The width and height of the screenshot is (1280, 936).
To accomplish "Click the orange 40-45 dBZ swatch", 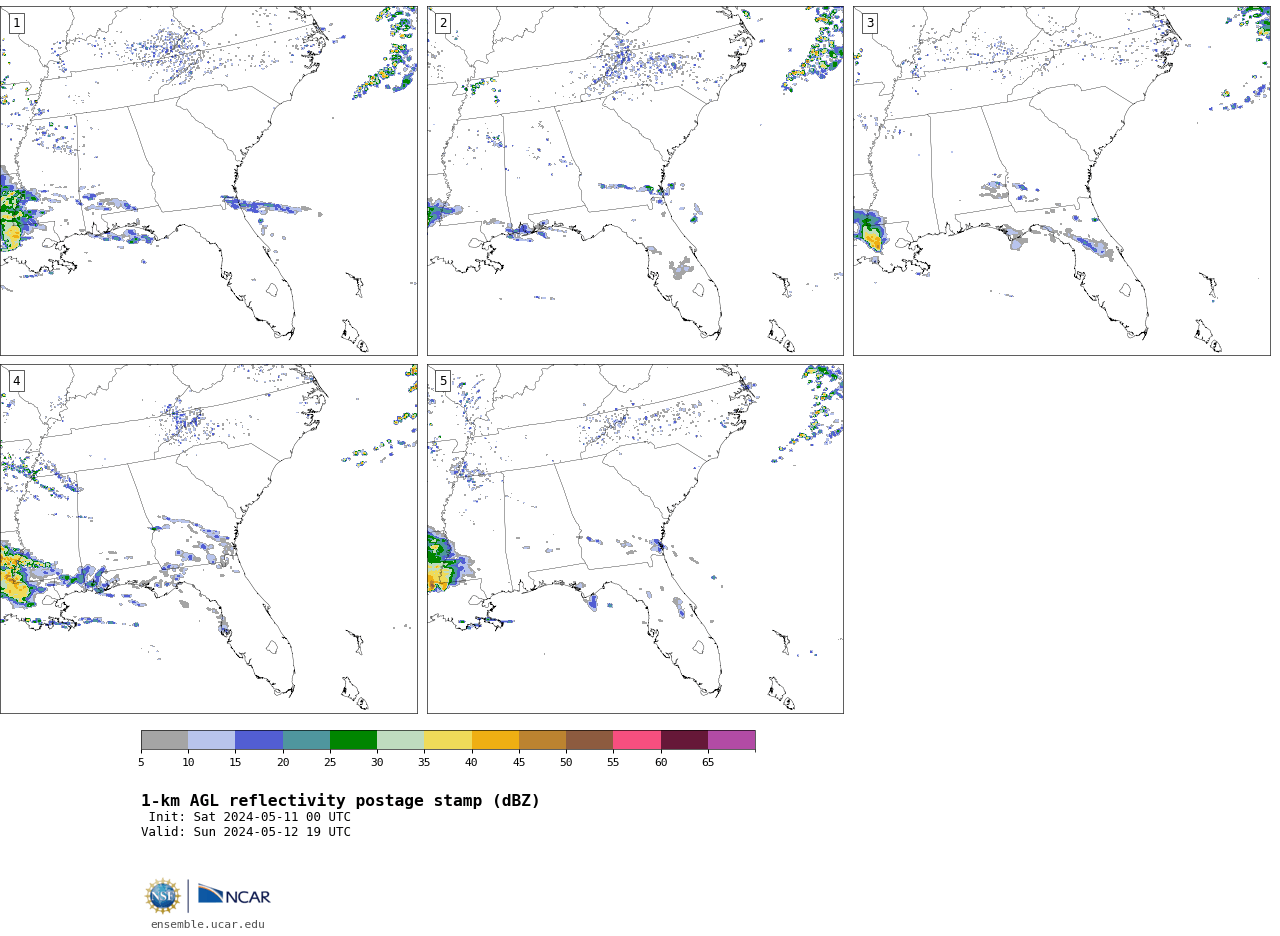I will pyautogui.click(x=495, y=740).
